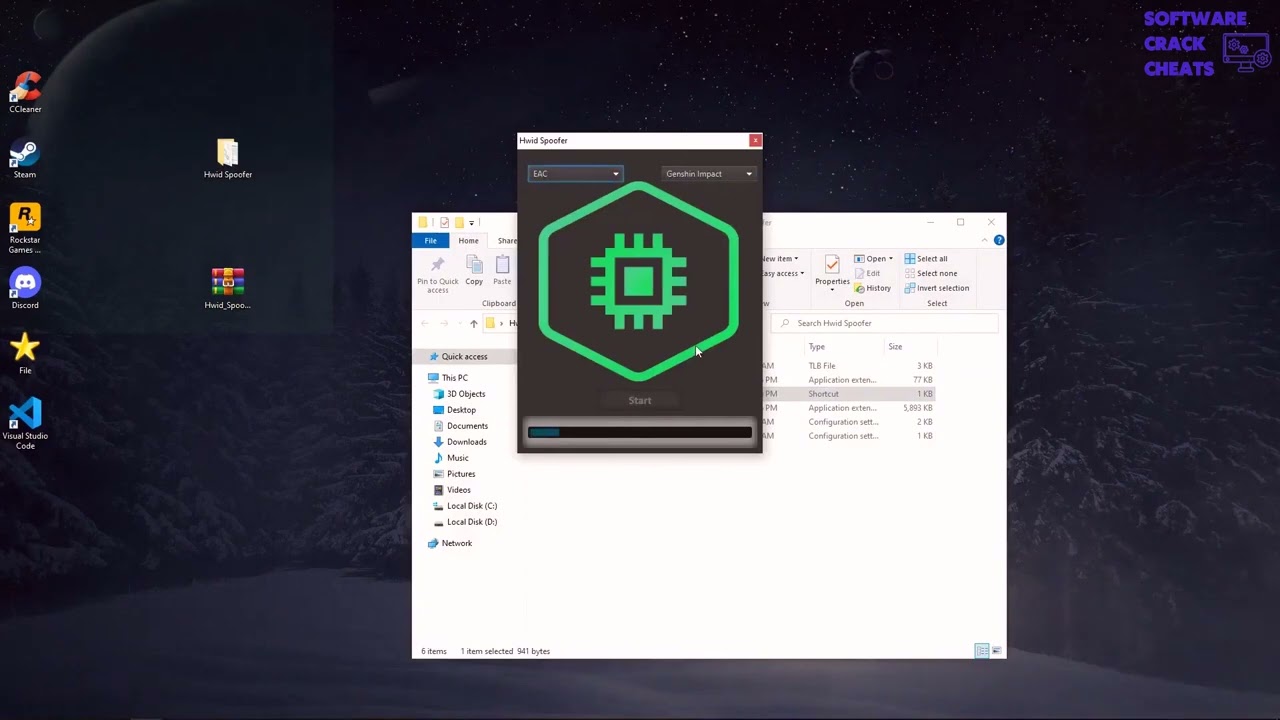
Task: Go up one folder level in Explorer
Action: pos(474,323)
